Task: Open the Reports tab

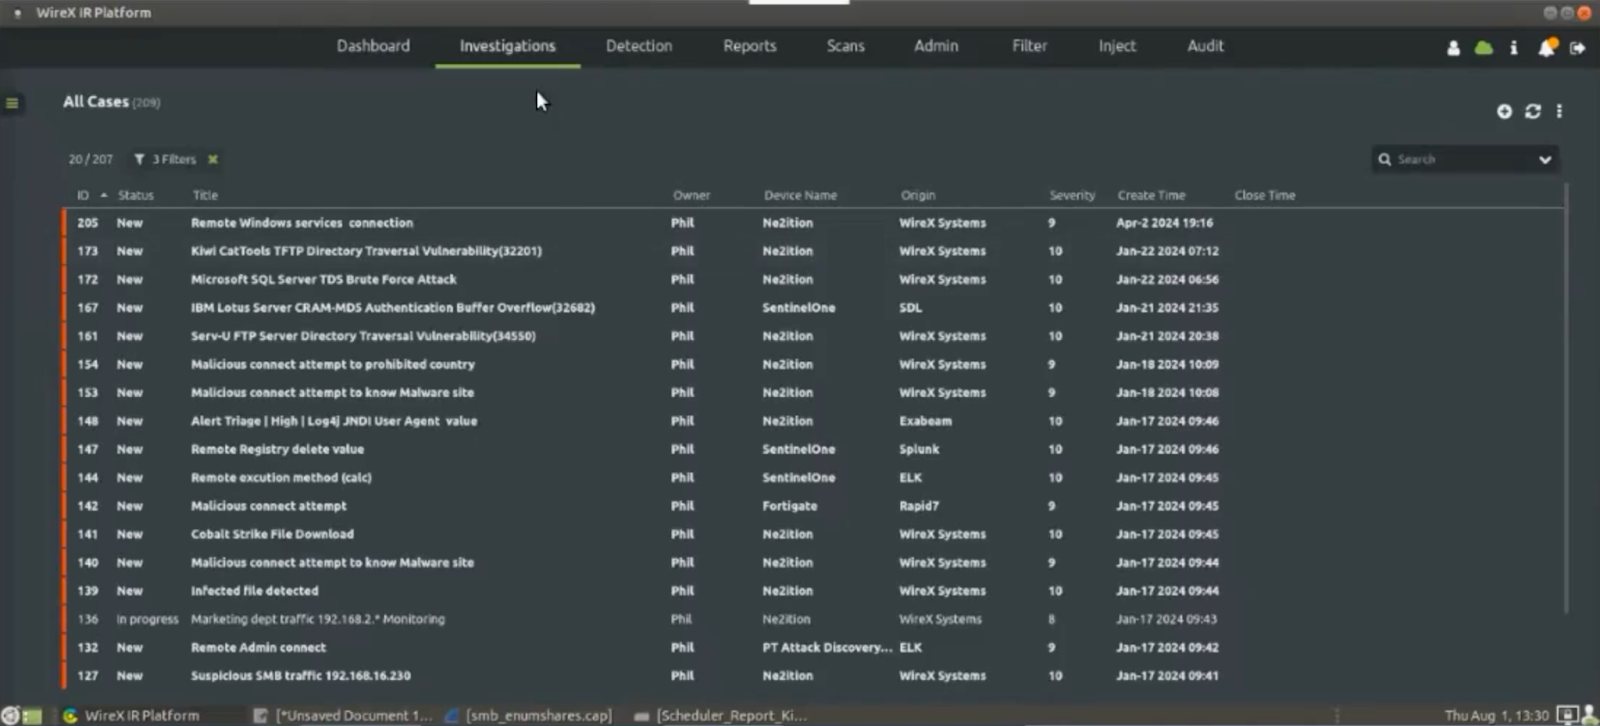Action: [750, 46]
